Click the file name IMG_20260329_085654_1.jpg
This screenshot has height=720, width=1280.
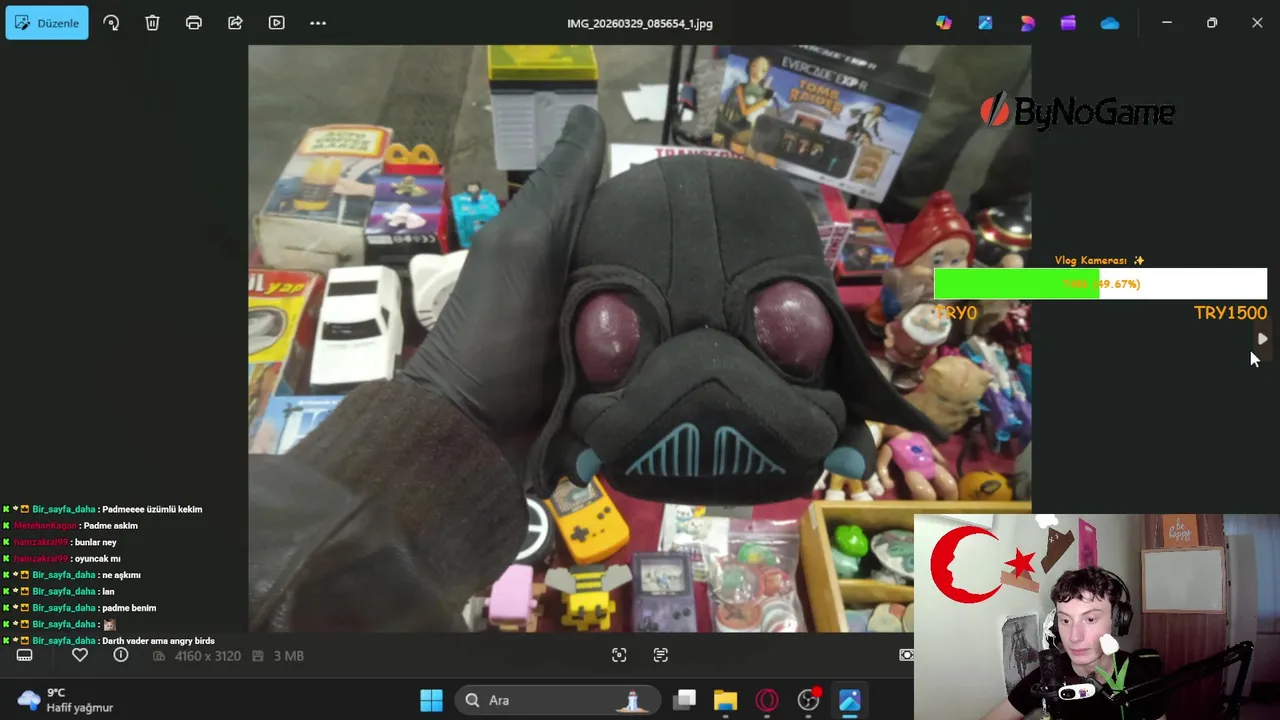[640, 23]
